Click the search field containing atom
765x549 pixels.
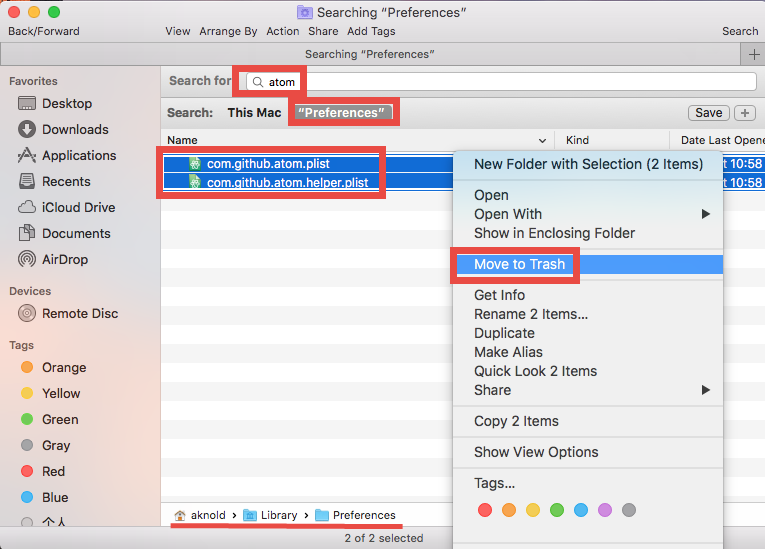501,81
